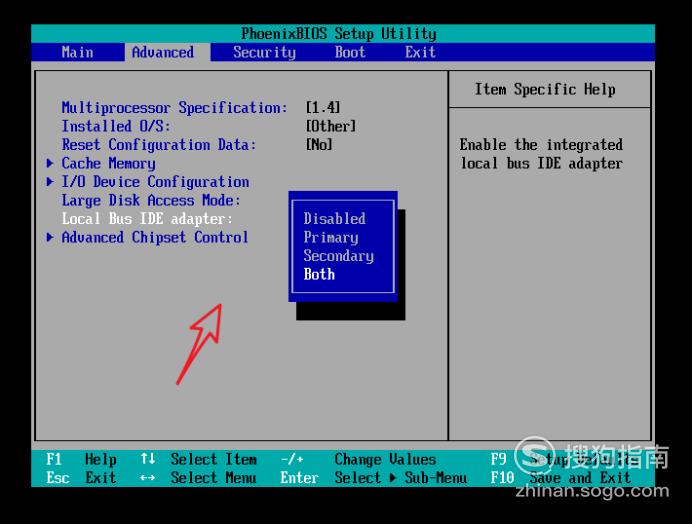692x524 pixels.
Task: Choose Primary in the popup list
Action: (x=331, y=237)
